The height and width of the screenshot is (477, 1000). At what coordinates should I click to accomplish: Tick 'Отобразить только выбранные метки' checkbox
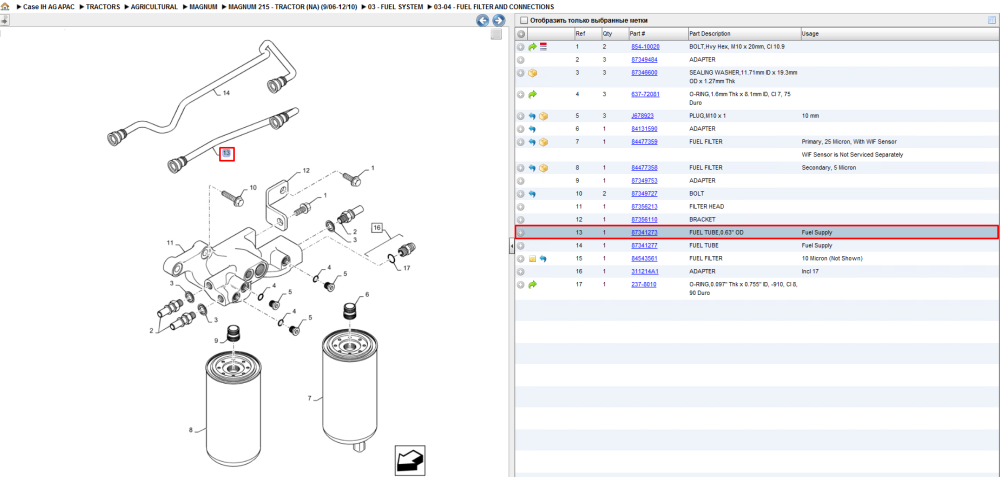click(x=524, y=20)
